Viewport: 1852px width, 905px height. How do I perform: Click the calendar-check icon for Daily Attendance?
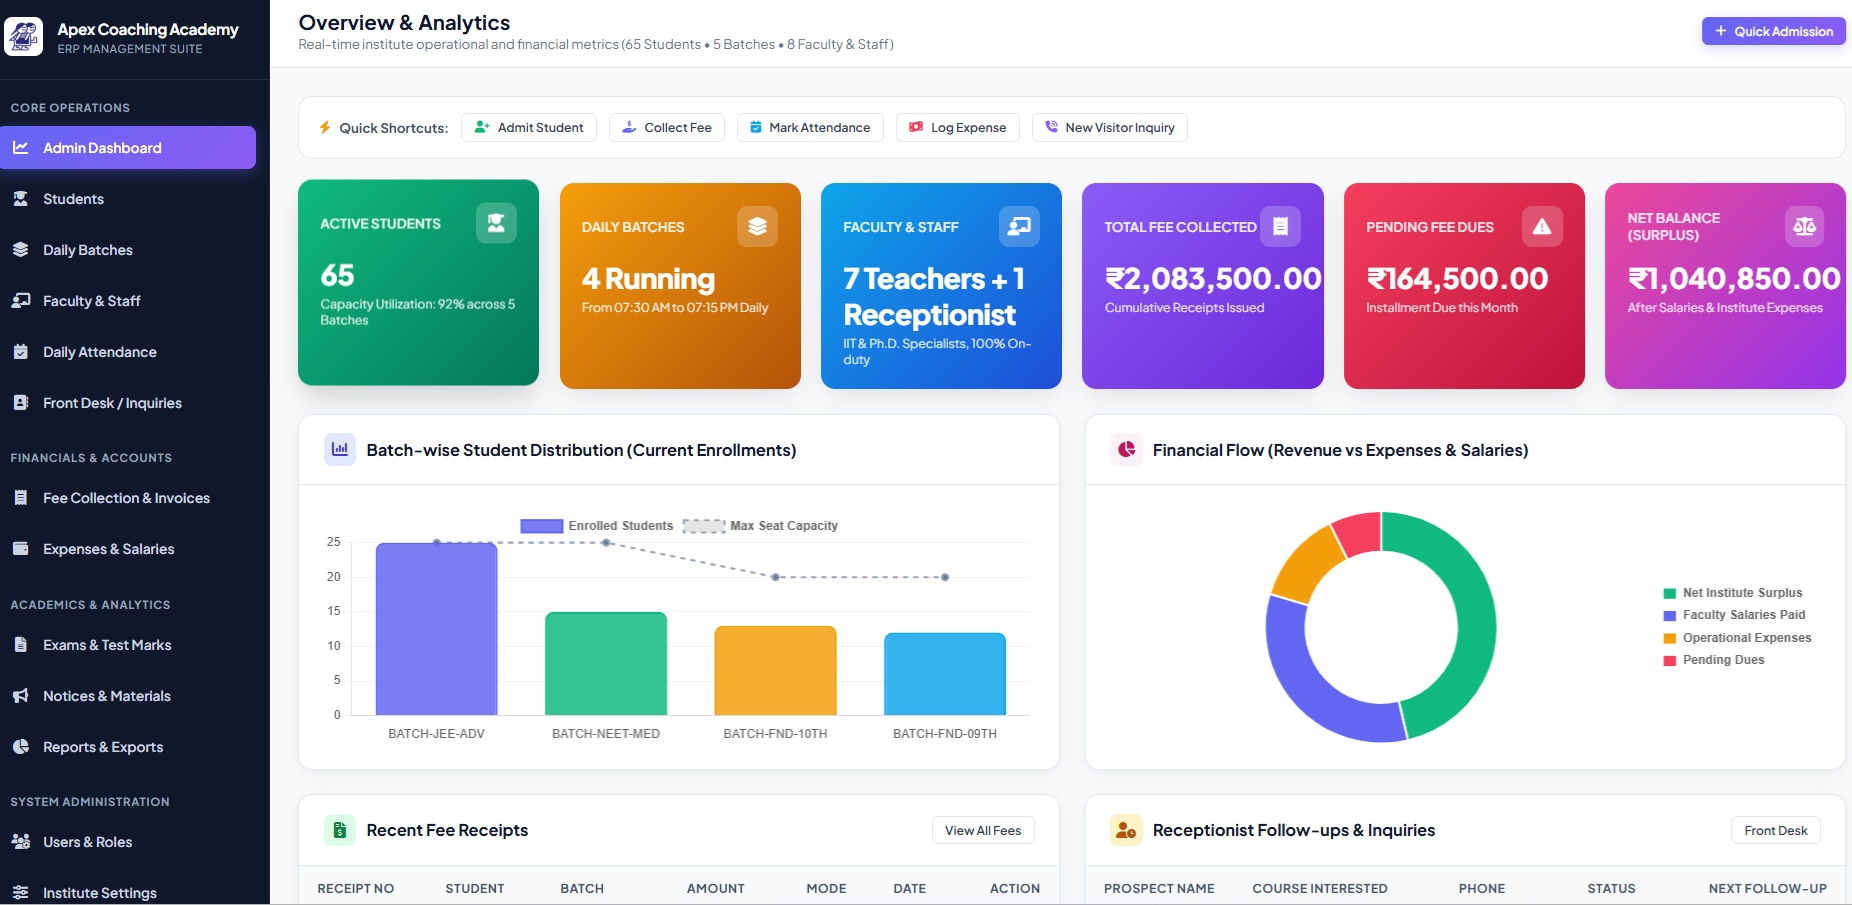[x=21, y=352]
